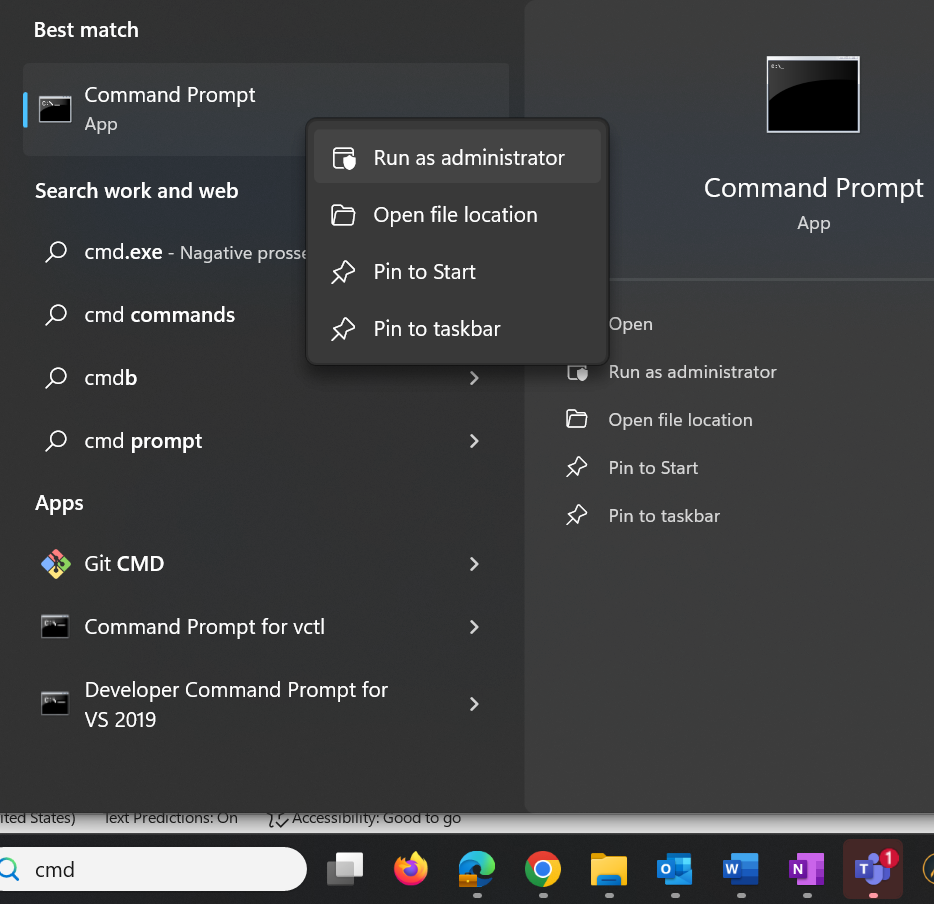The image size is (934, 904).
Task: Open Microsoft Teams taskbar icon
Action: [x=873, y=869]
